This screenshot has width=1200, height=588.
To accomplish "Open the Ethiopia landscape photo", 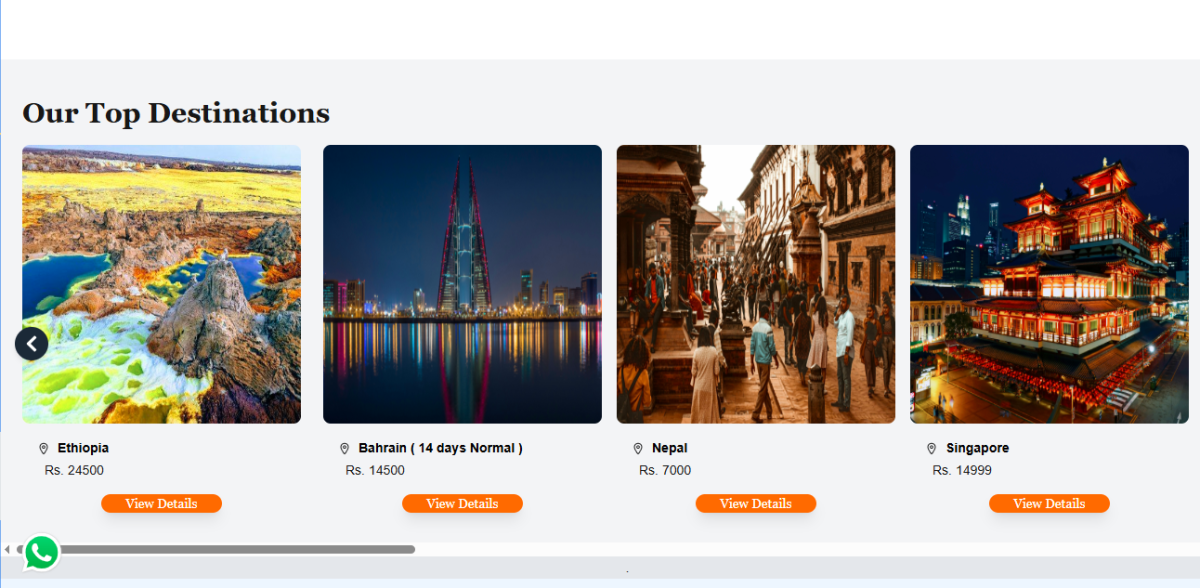I will [x=161, y=284].
